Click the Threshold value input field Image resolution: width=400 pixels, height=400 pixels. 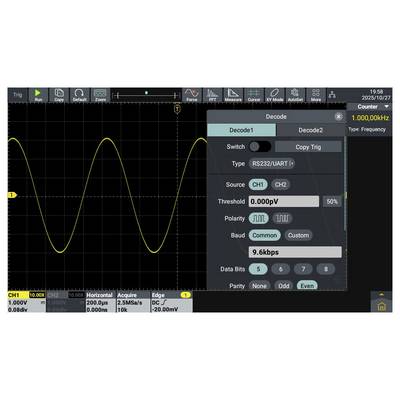tap(284, 202)
